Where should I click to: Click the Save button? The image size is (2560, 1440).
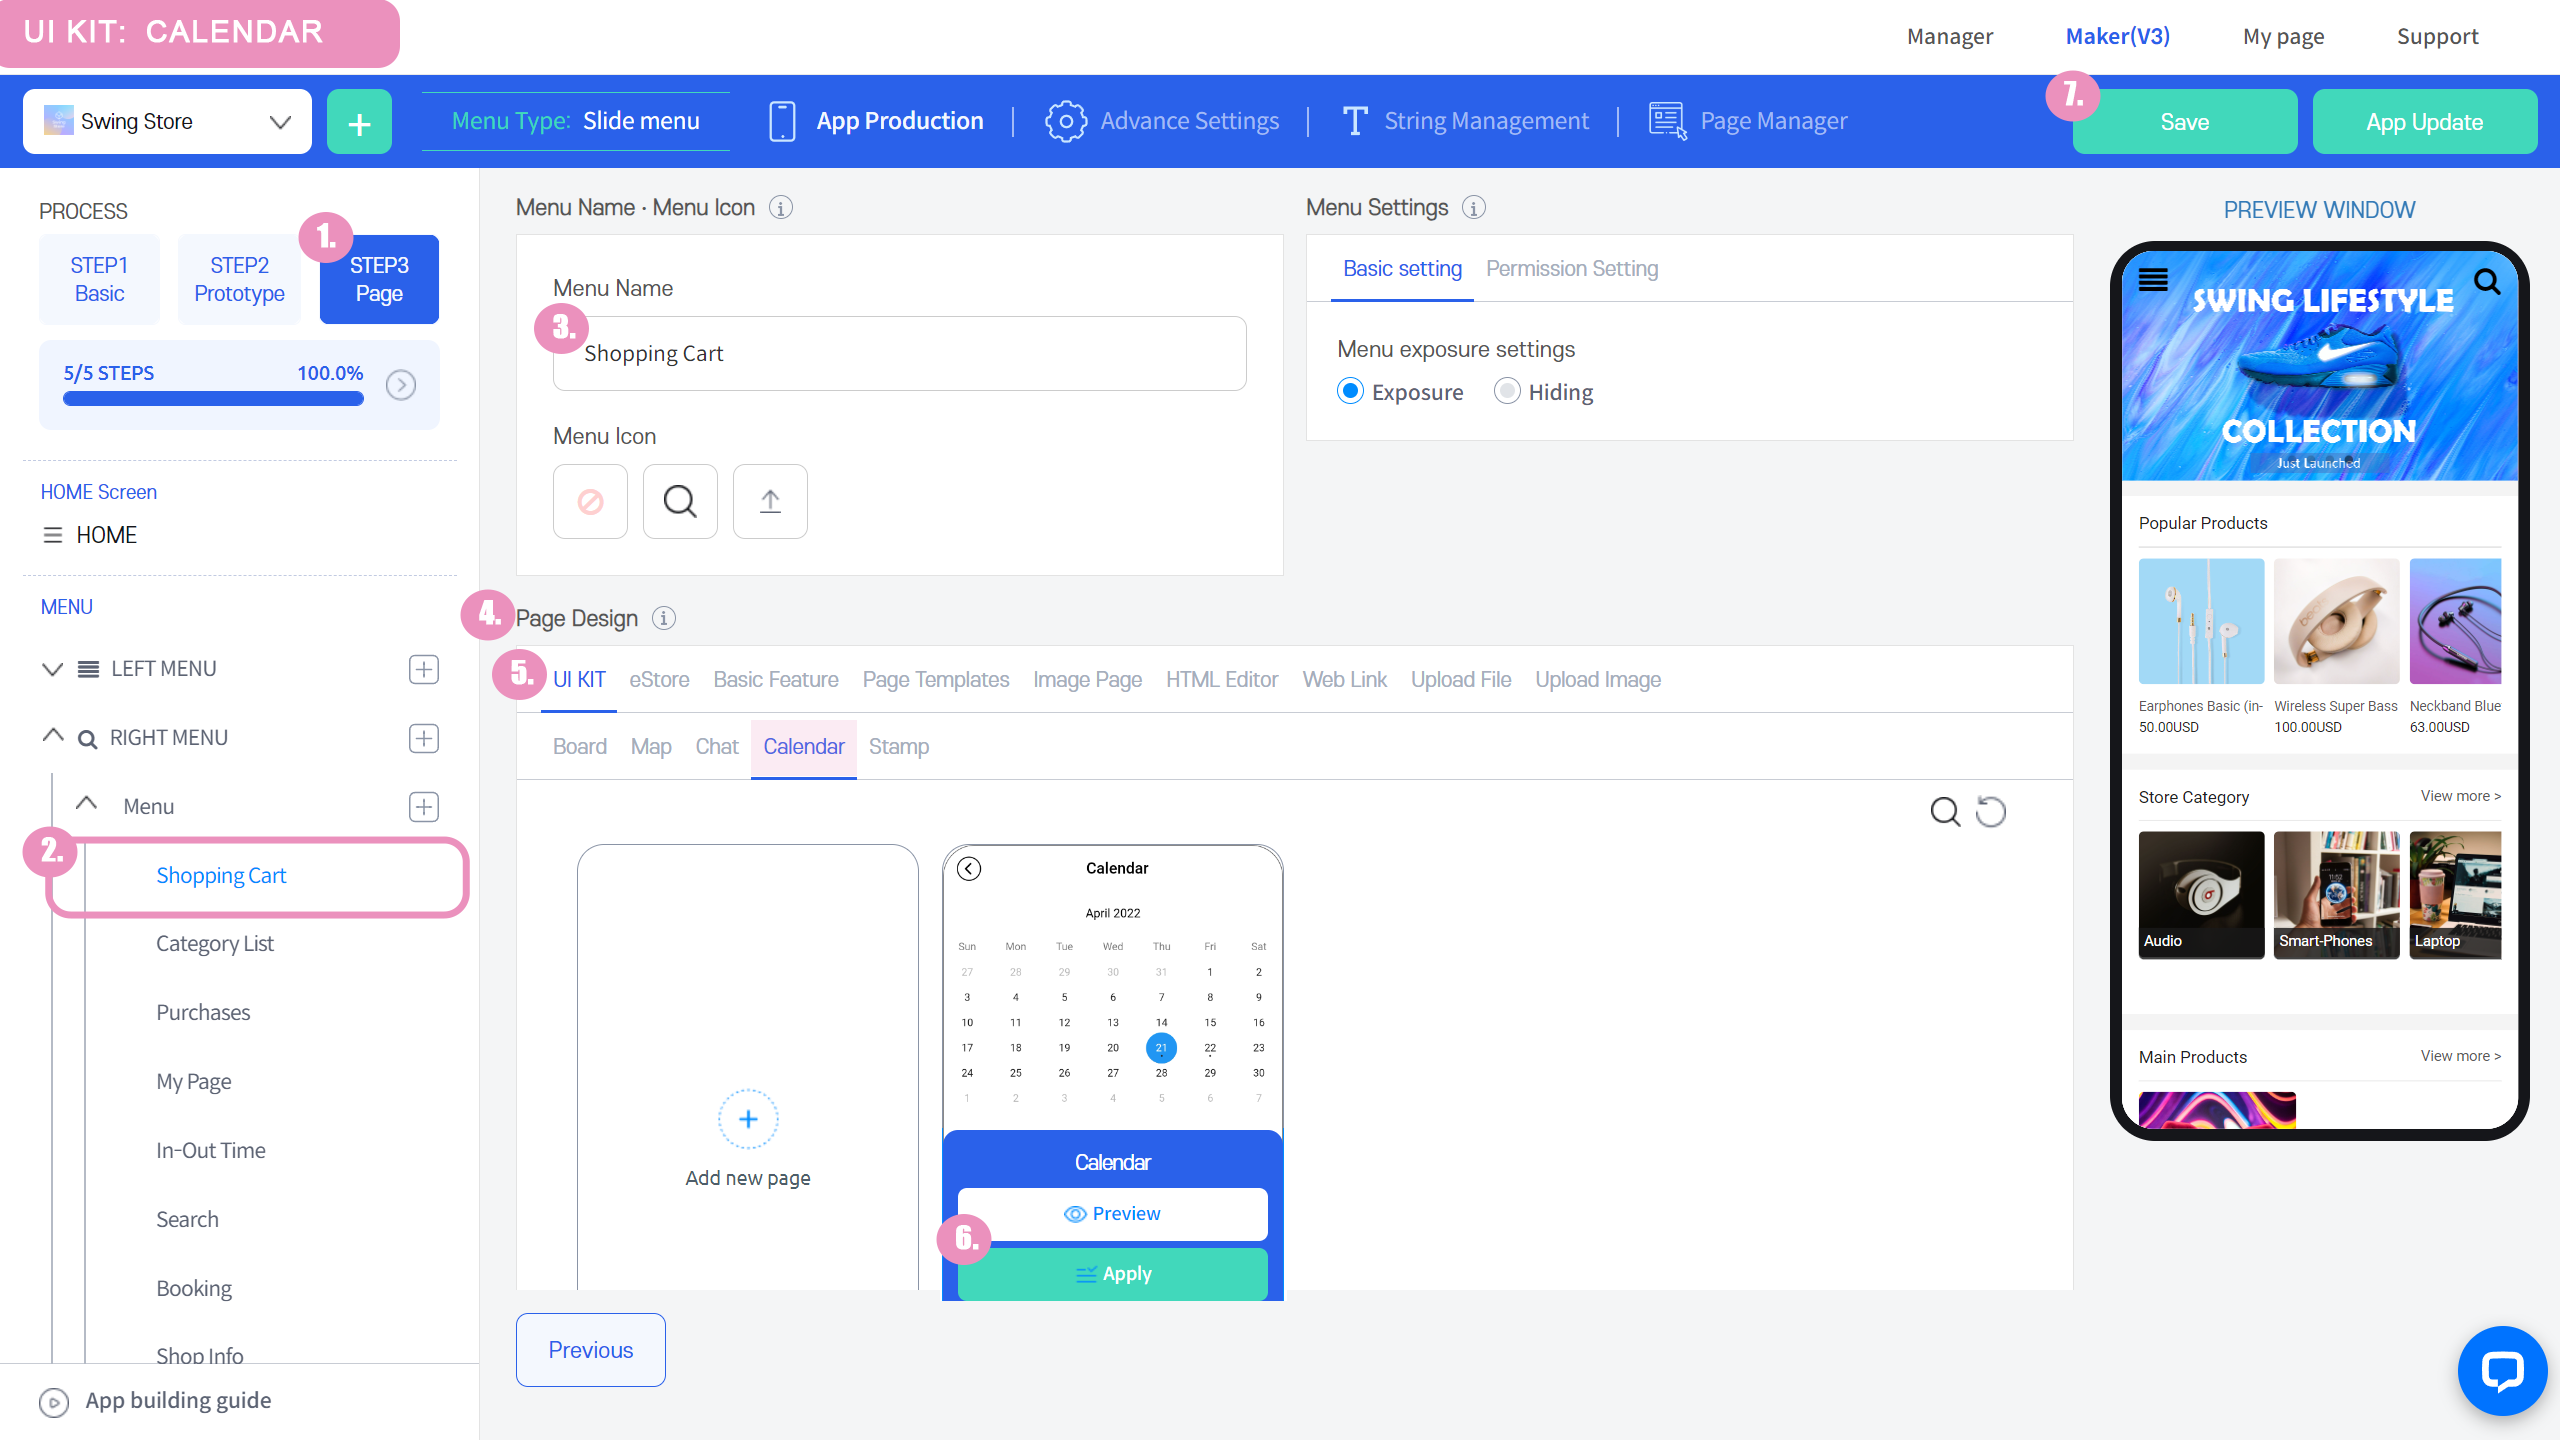point(2184,122)
